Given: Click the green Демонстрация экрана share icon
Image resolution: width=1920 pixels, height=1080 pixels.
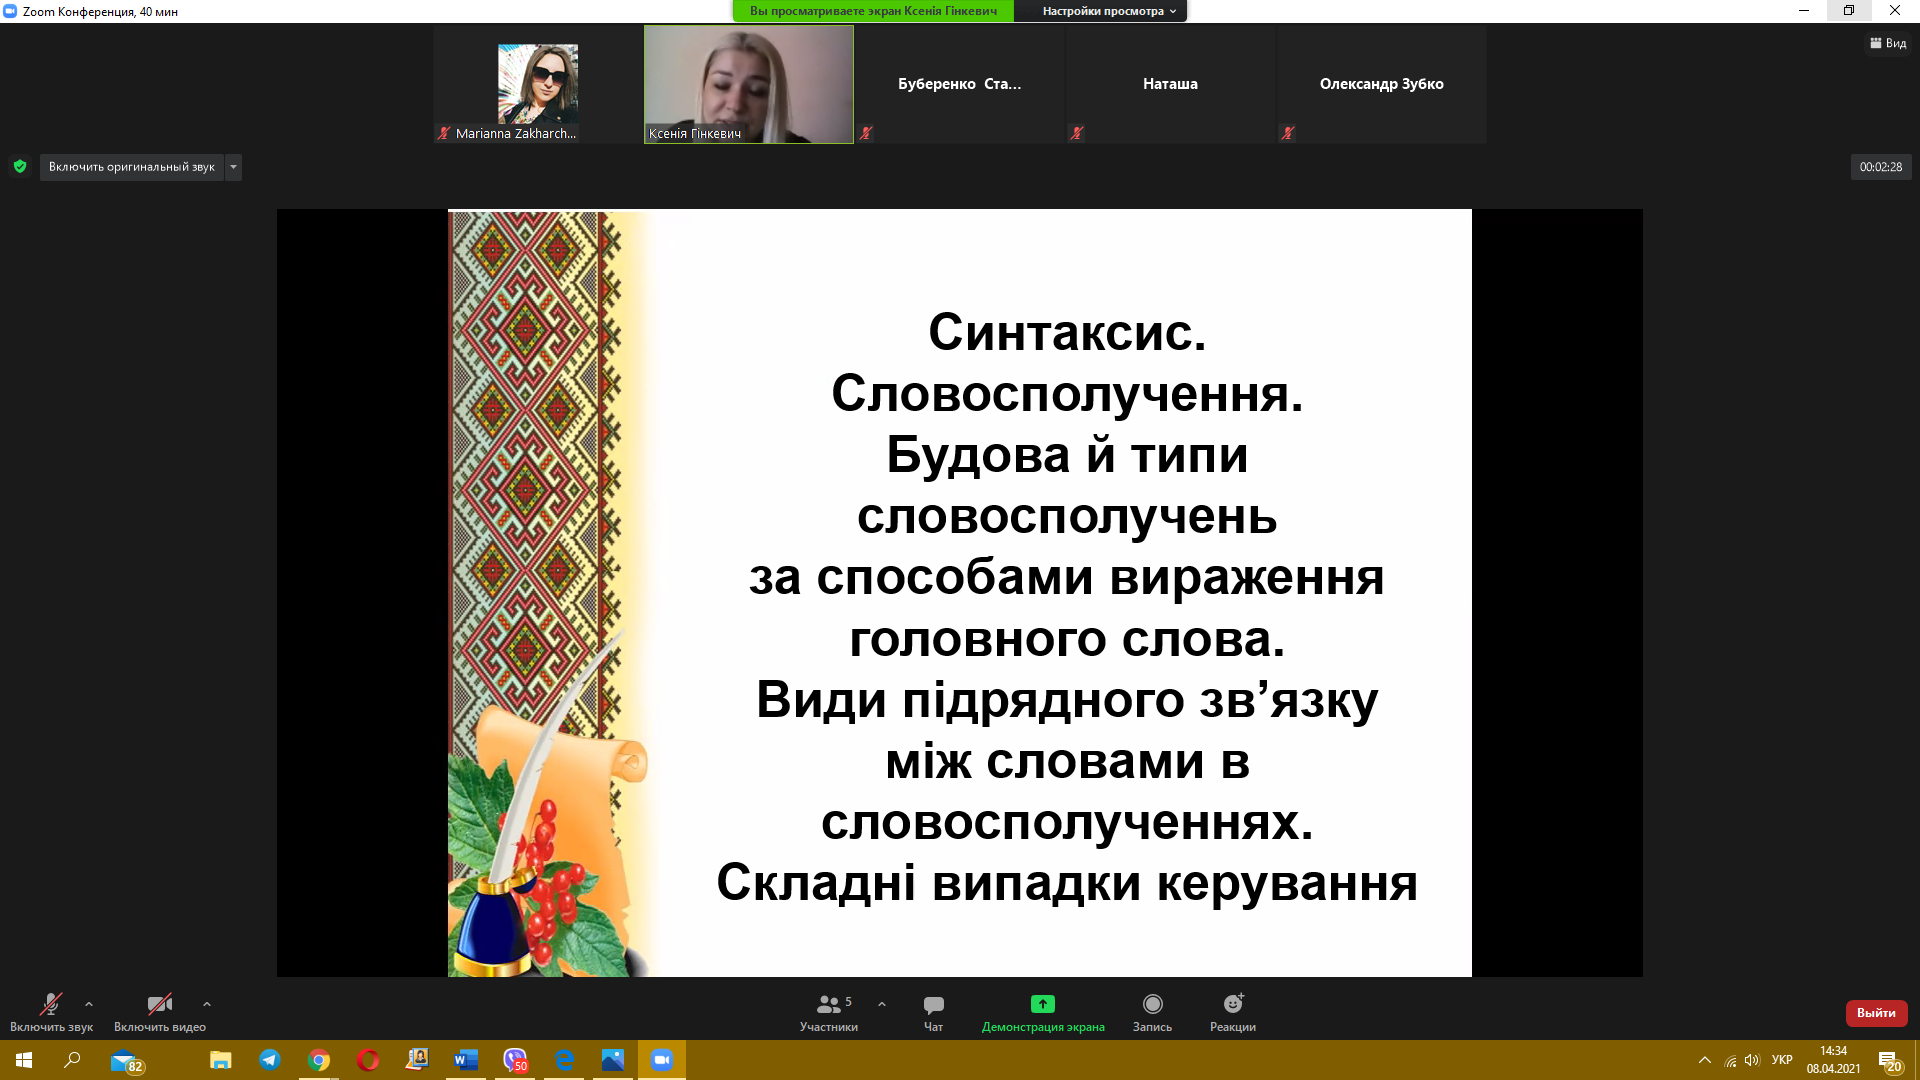Looking at the screenshot, I should 1042,1004.
